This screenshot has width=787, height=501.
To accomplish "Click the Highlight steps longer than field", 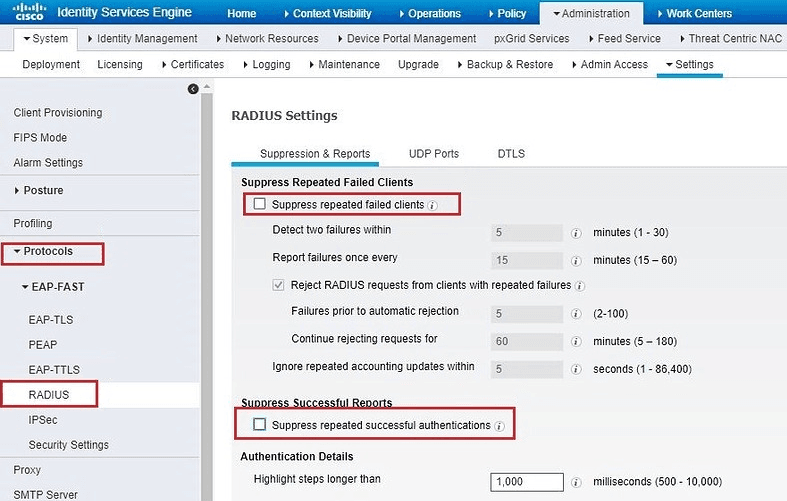I will pos(527,481).
